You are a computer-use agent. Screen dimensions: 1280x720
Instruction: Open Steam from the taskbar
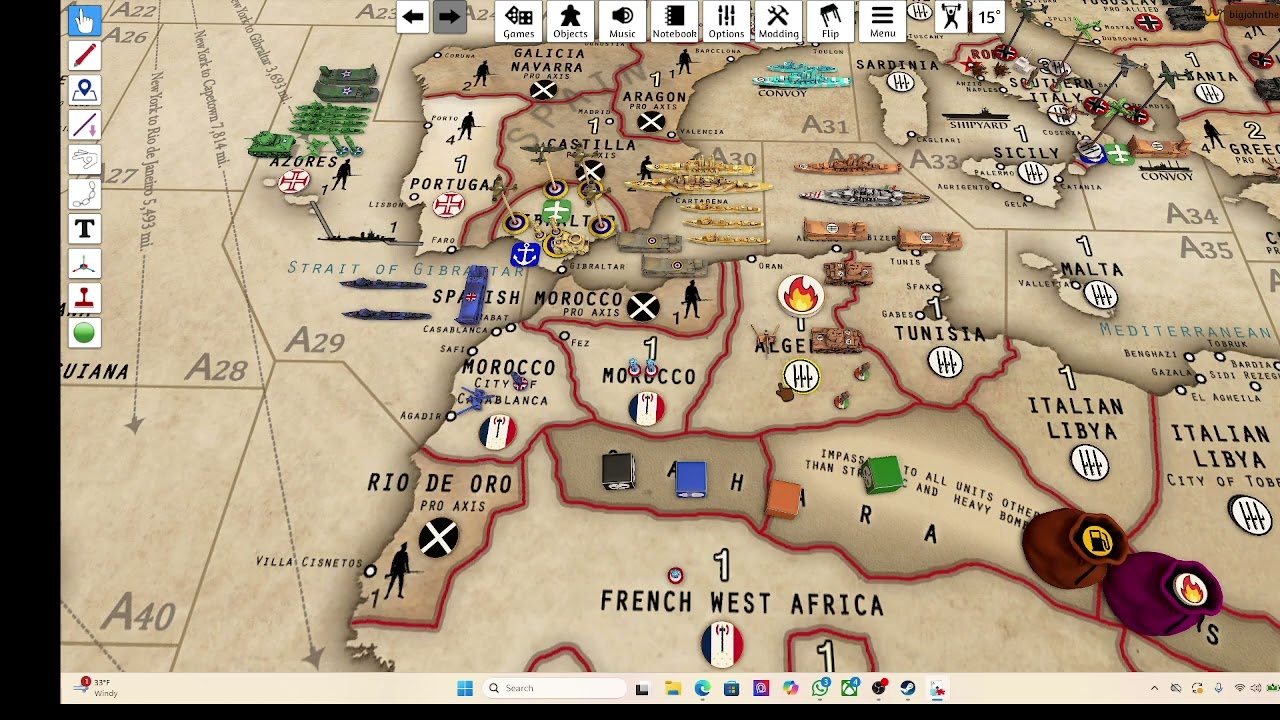tap(908, 688)
